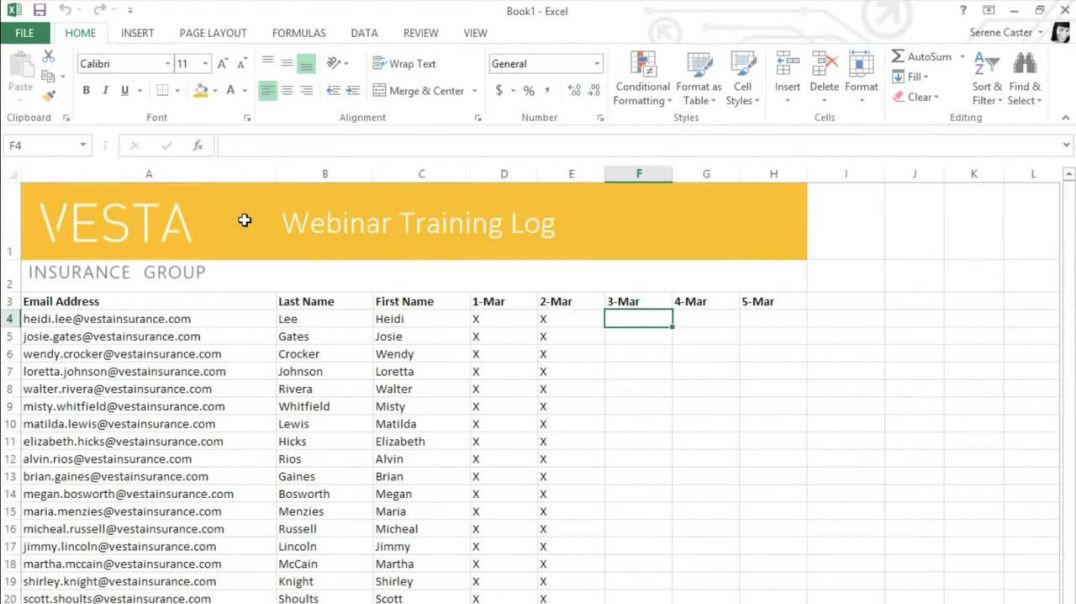This screenshot has height=604, width=1076.
Task: Open Find & Select binoculars menu
Action: [1025, 79]
